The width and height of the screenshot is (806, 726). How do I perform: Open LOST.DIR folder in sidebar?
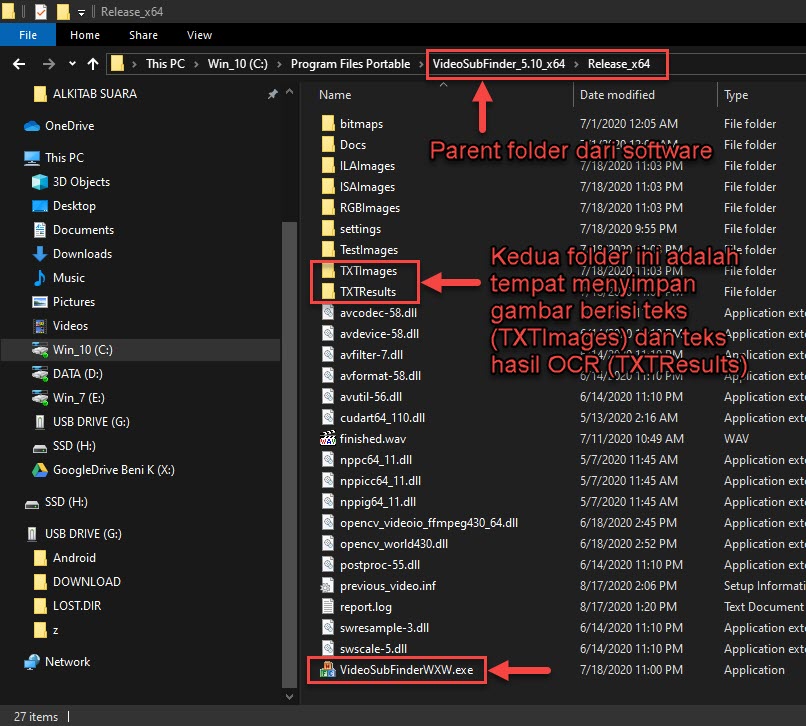tap(77, 606)
